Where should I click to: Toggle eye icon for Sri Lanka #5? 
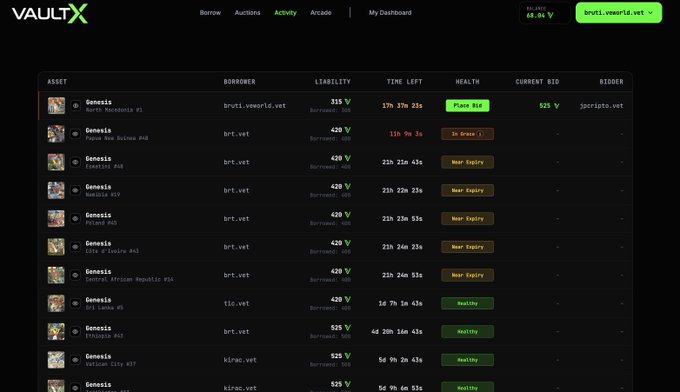(x=75, y=303)
